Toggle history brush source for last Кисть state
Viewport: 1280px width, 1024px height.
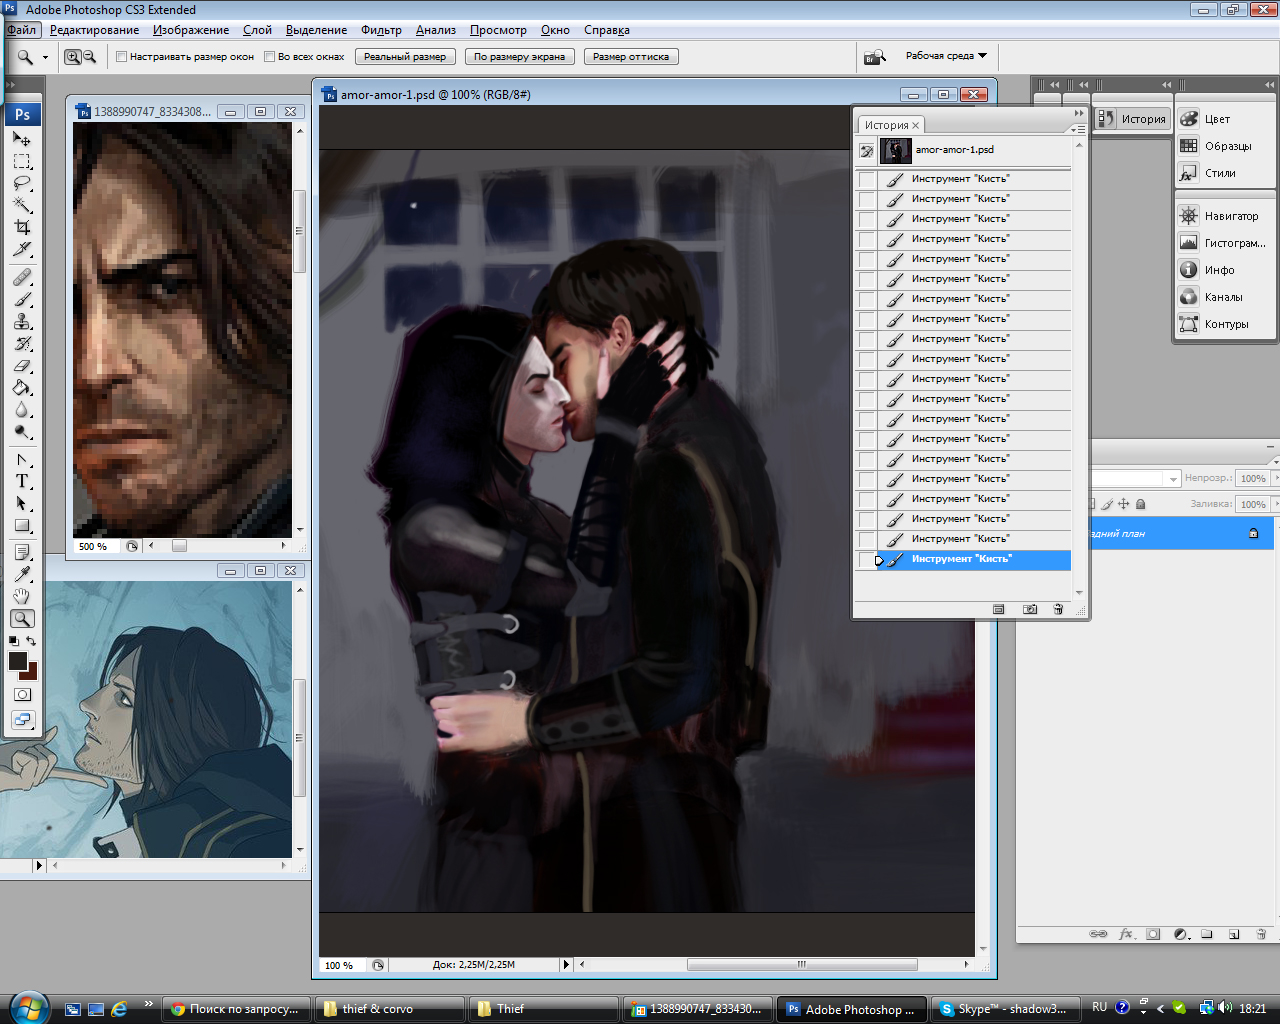(867, 560)
